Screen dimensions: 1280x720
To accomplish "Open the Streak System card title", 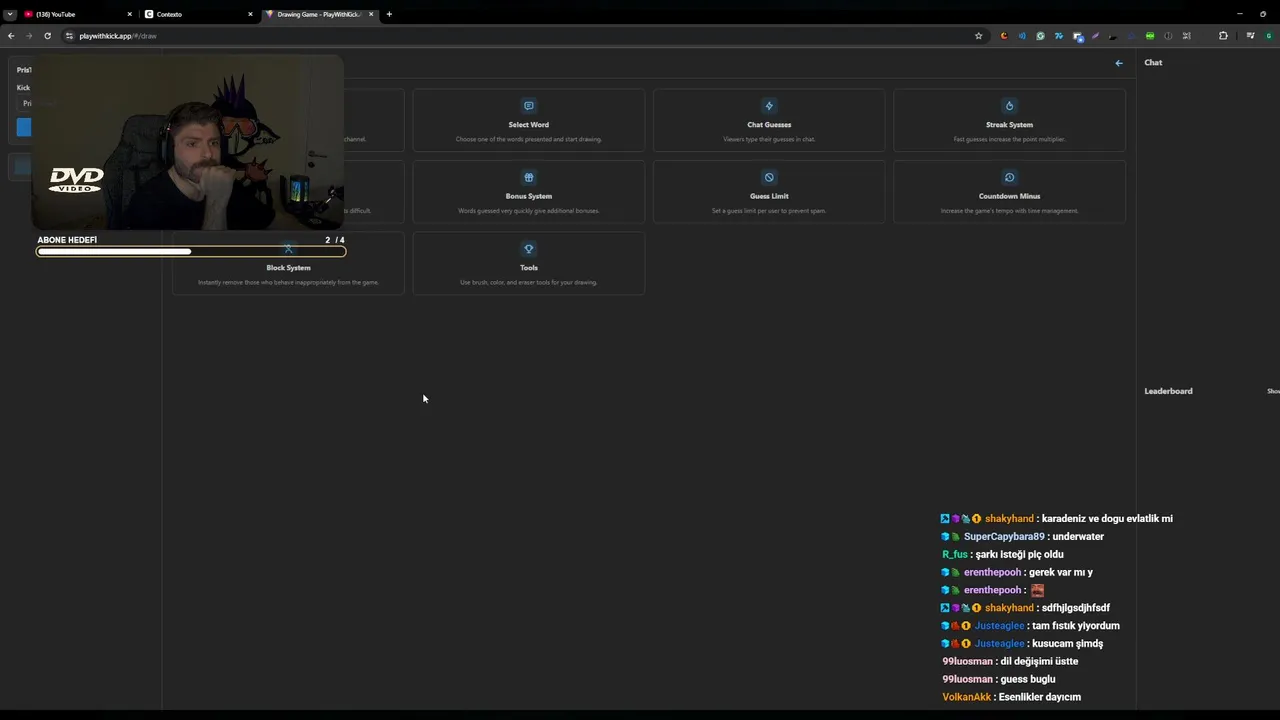I will click(x=1009, y=125).
